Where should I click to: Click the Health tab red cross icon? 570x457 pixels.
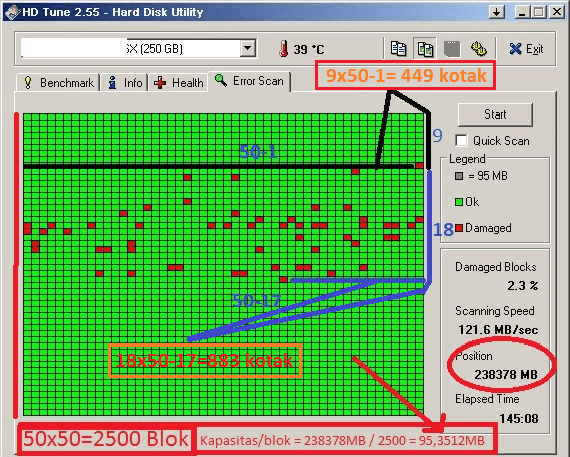point(160,83)
